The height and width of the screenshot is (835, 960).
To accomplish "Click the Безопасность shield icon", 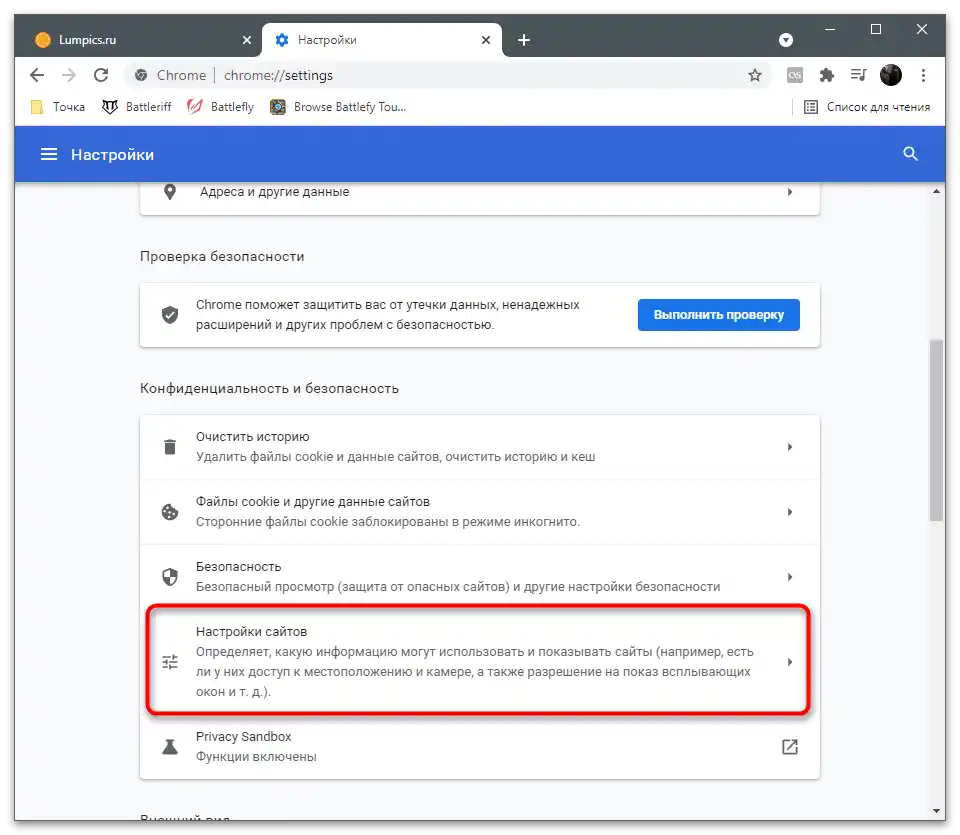I will (x=170, y=577).
